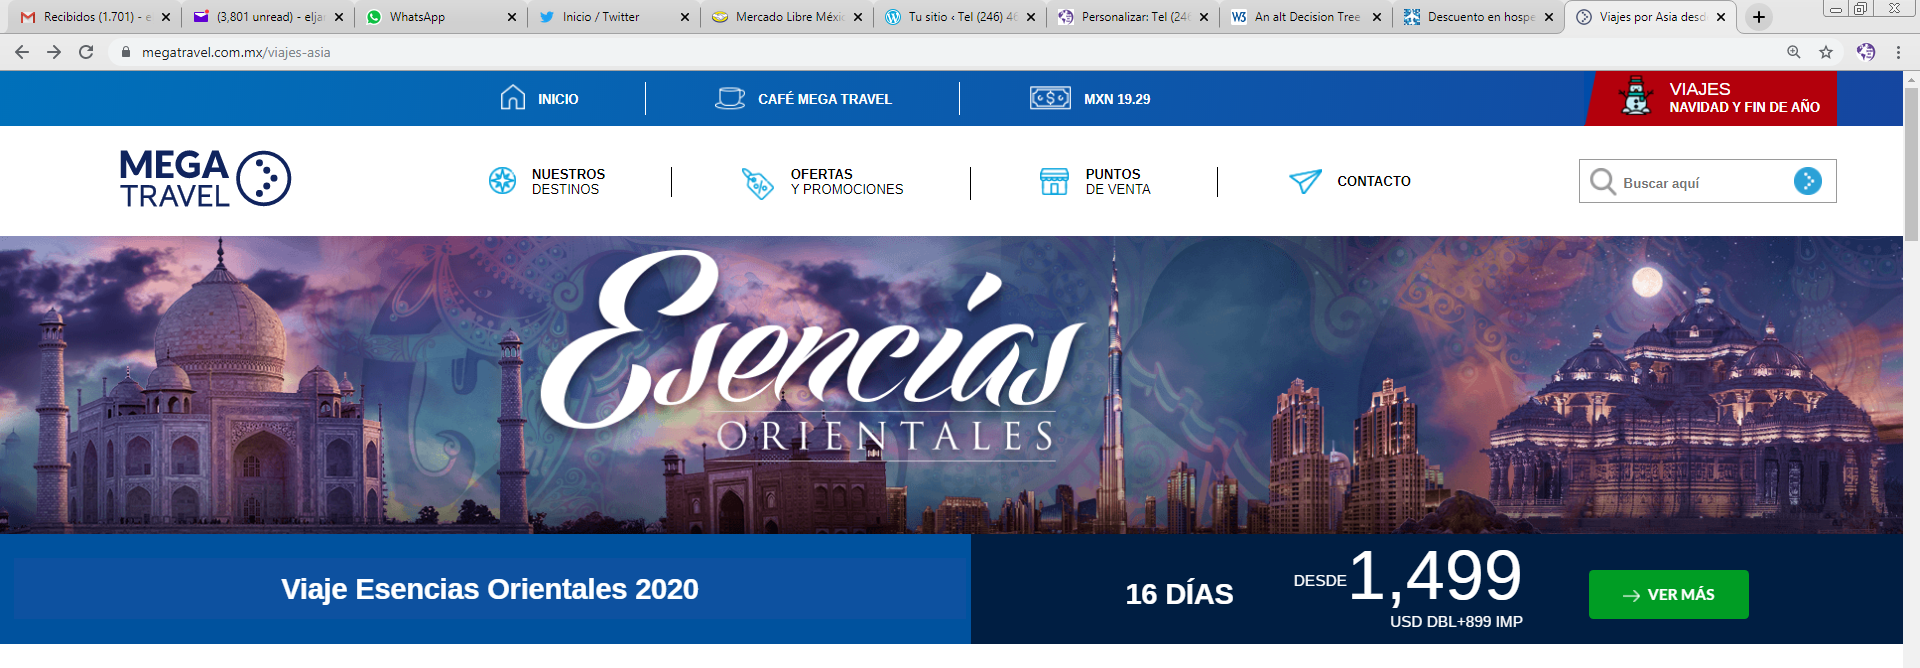Open the browser zoom magnifier icon
Screen dimensions: 1920x668
pos(1794,52)
